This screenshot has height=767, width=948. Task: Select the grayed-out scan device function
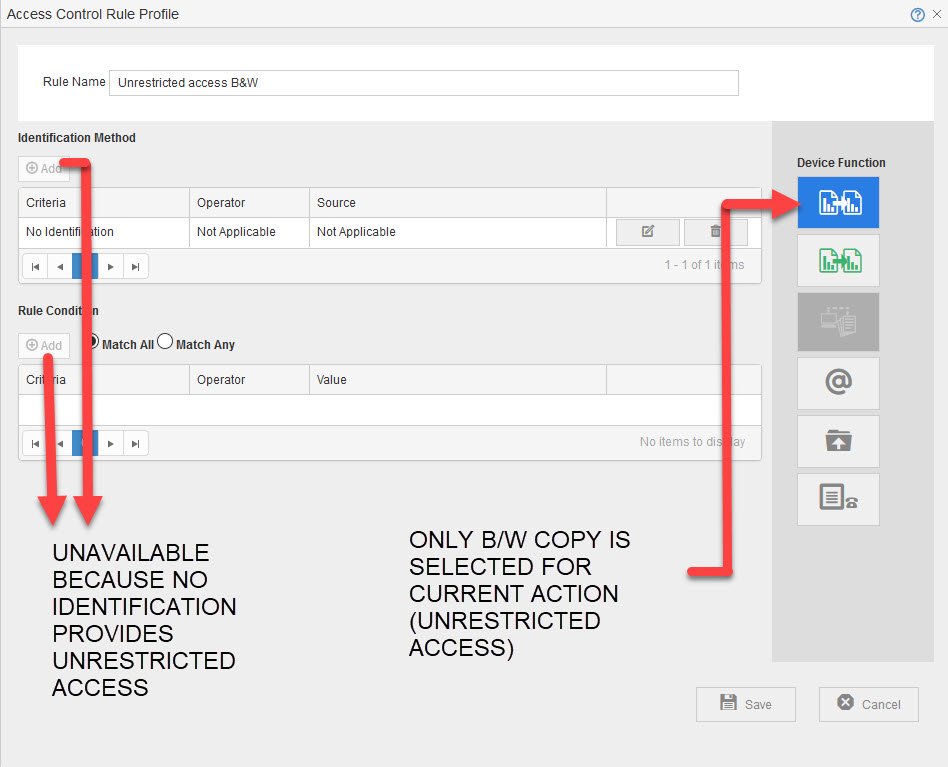[838, 322]
